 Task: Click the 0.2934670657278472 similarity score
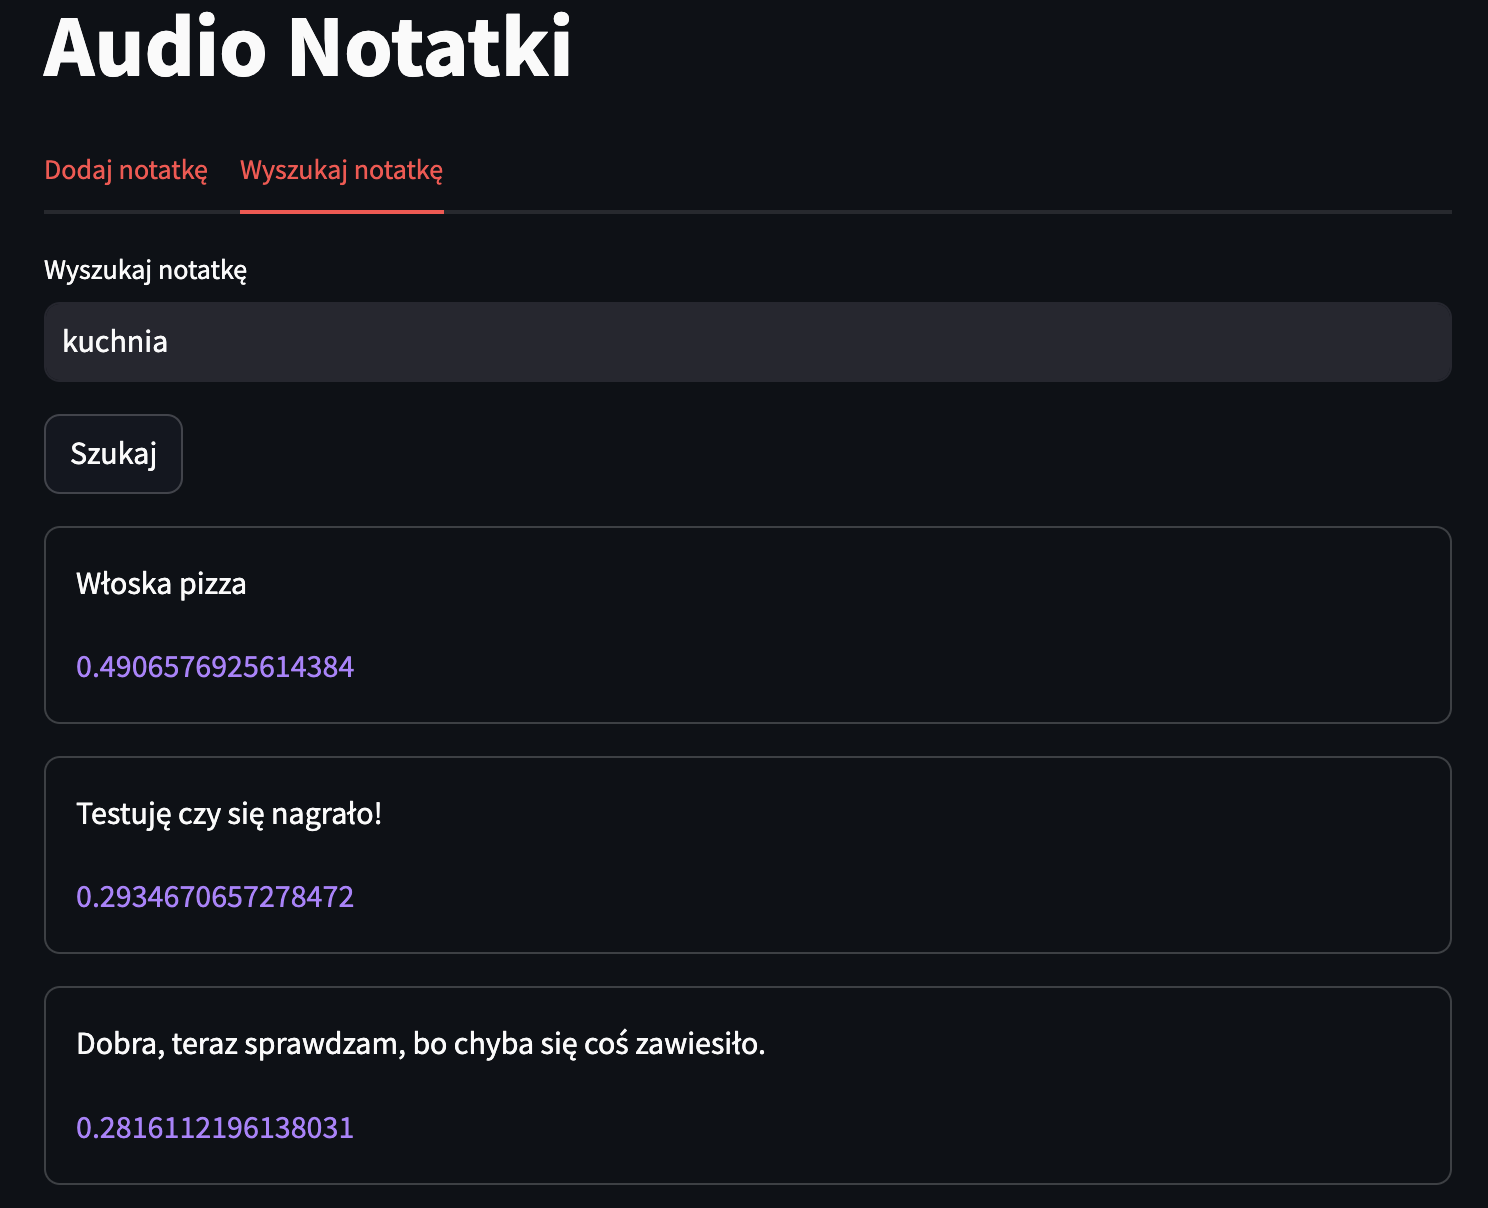tap(215, 897)
